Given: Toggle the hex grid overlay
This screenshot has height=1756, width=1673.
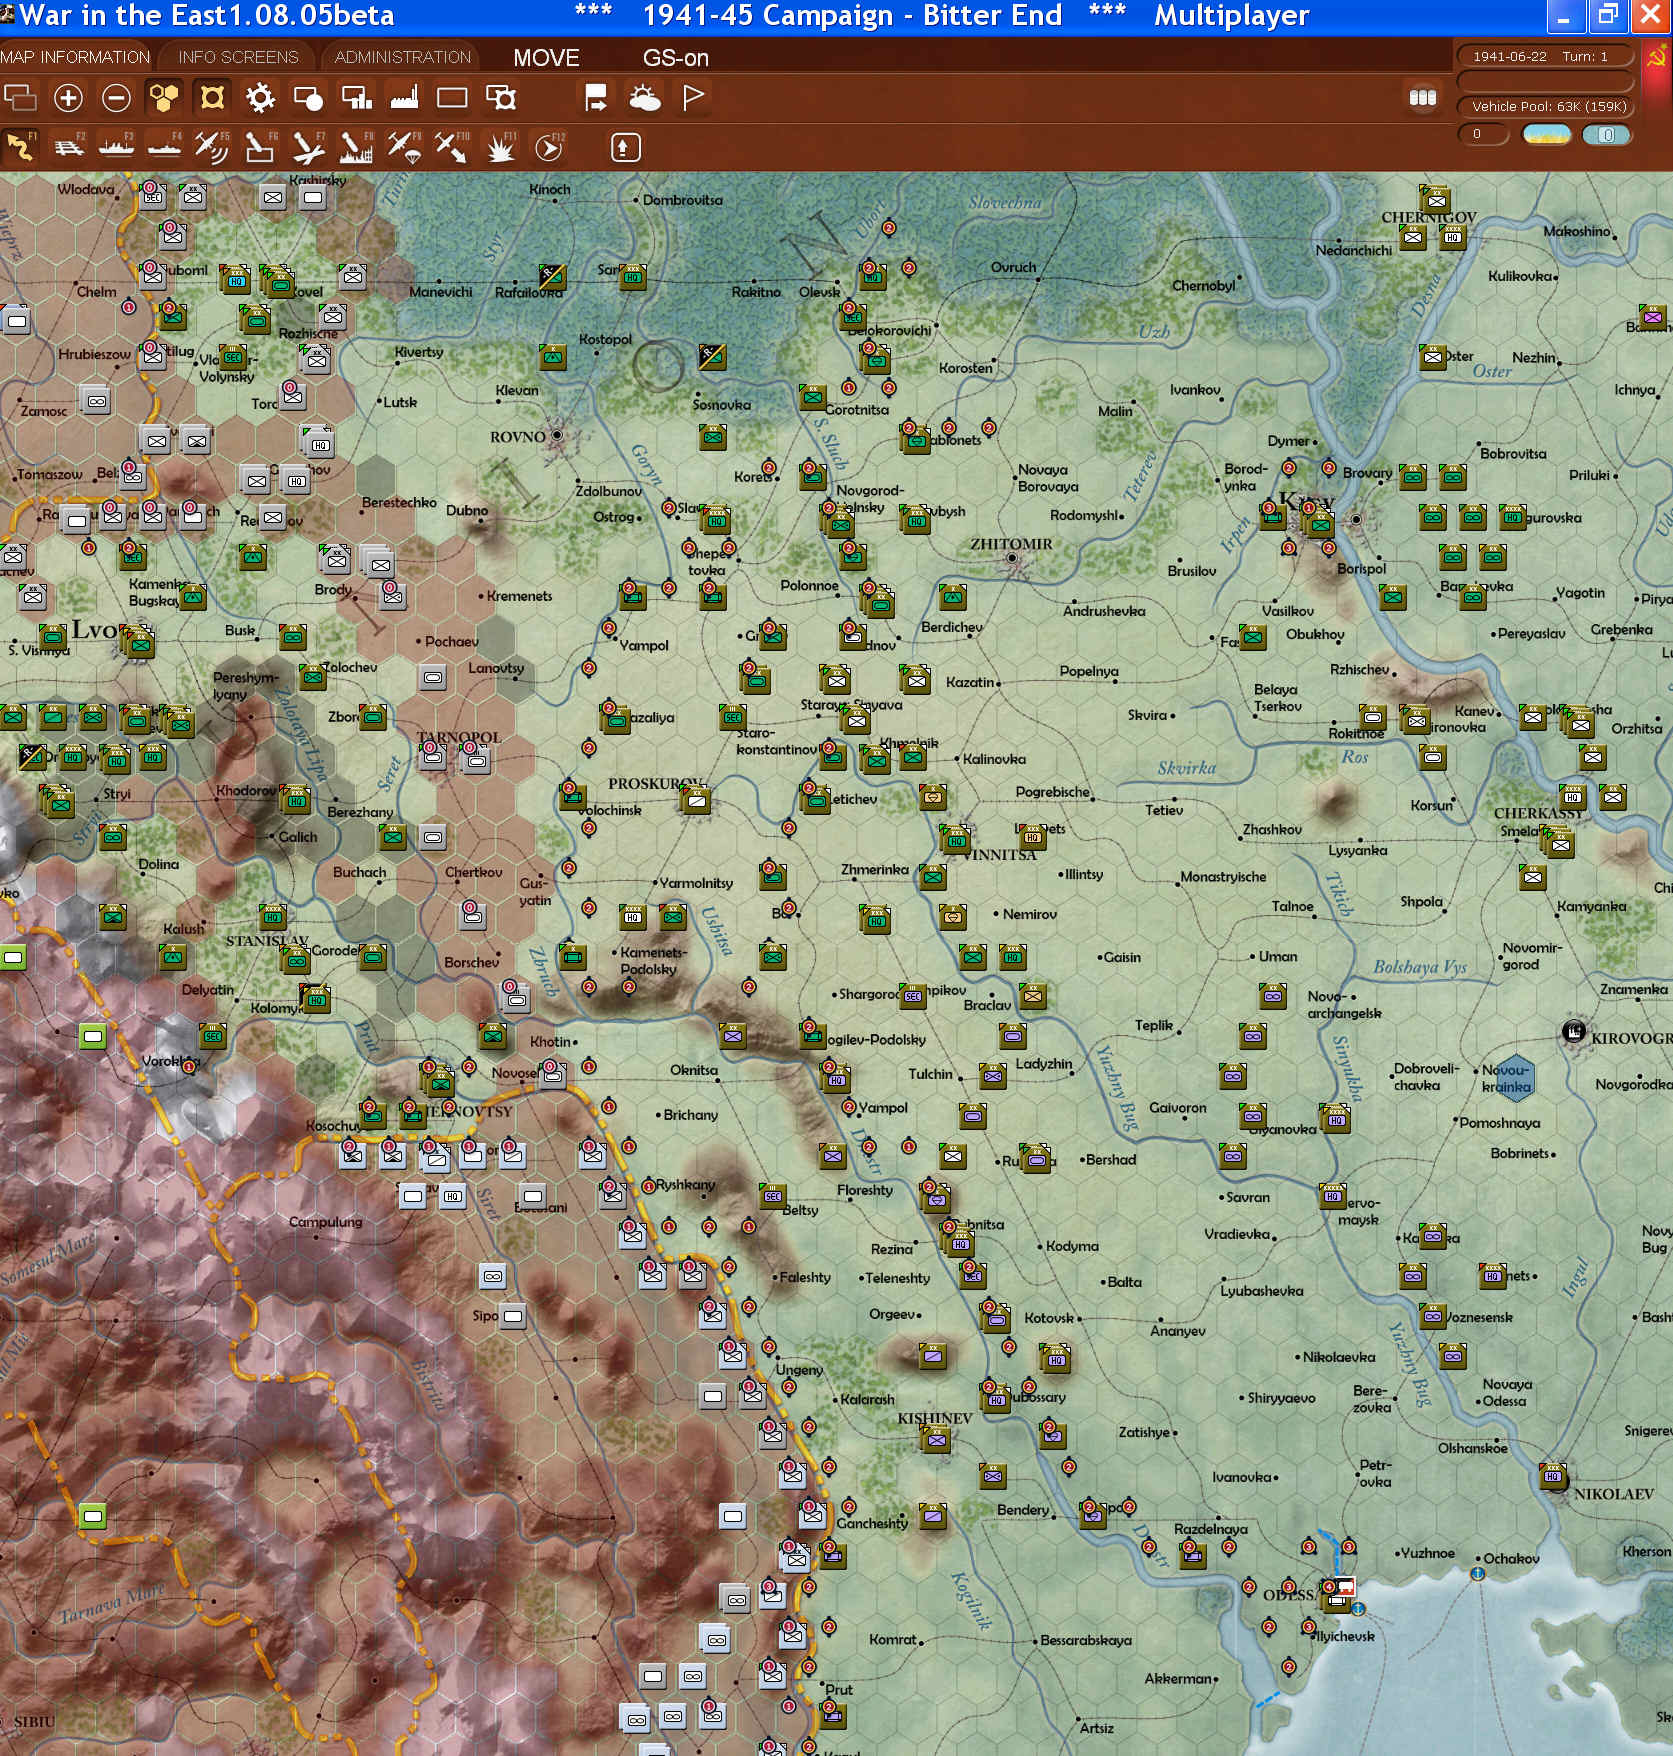Looking at the screenshot, I should (x=164, y=98).
